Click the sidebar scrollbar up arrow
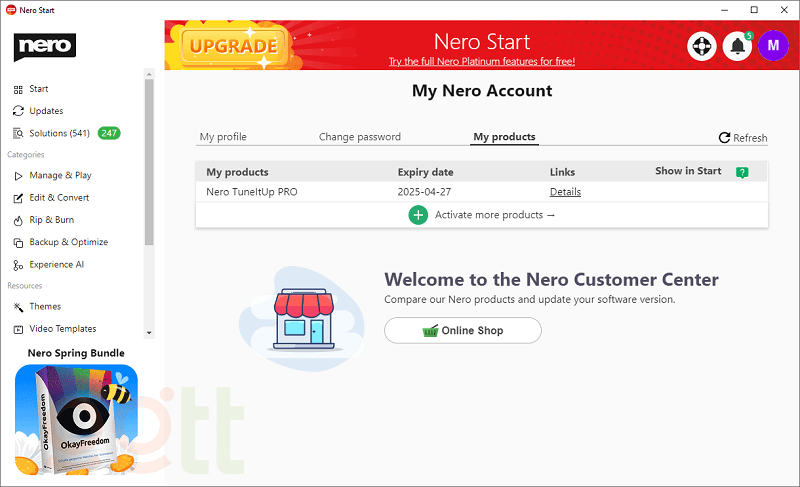 tap(149, 74)
